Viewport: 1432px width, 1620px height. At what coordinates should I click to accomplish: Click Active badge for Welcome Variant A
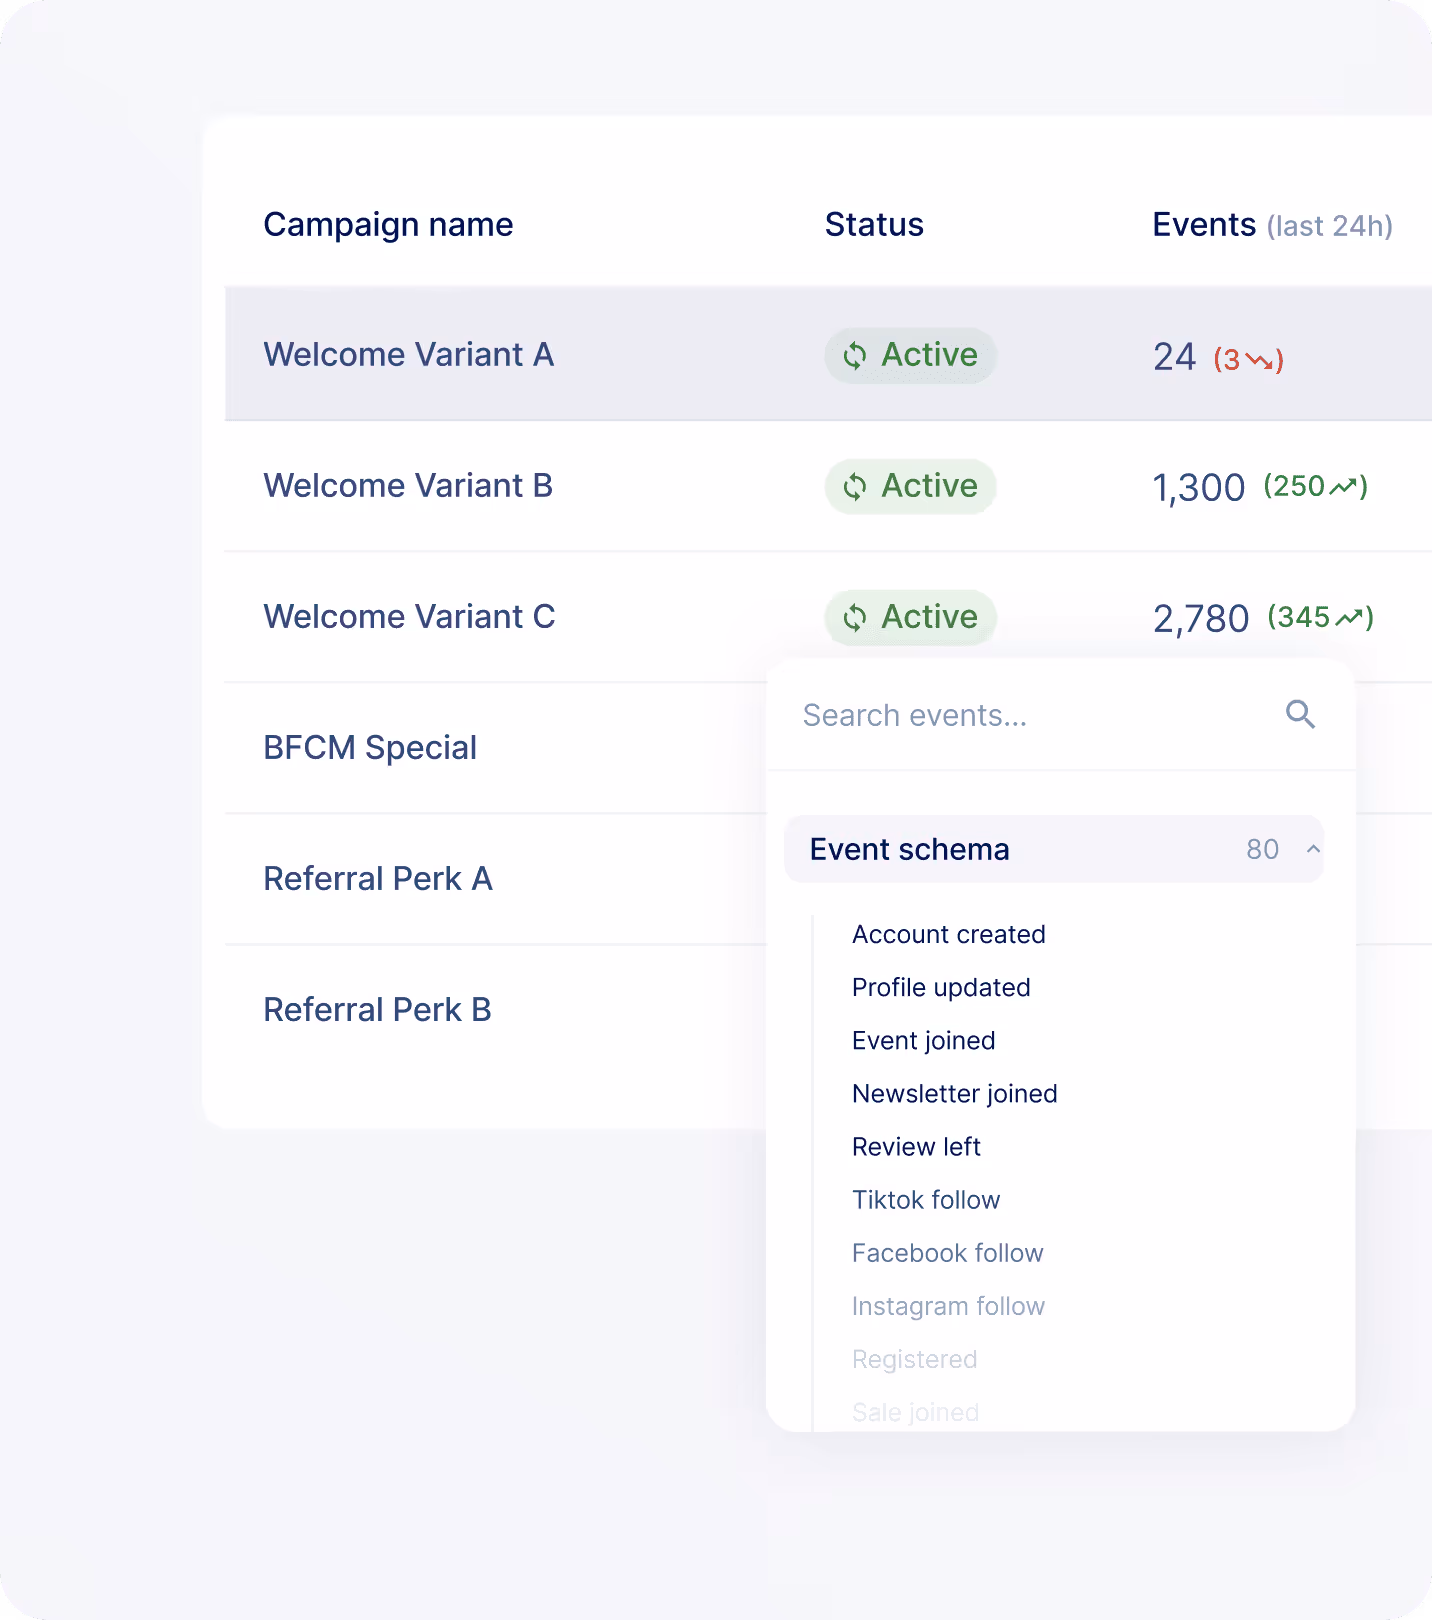910,355
